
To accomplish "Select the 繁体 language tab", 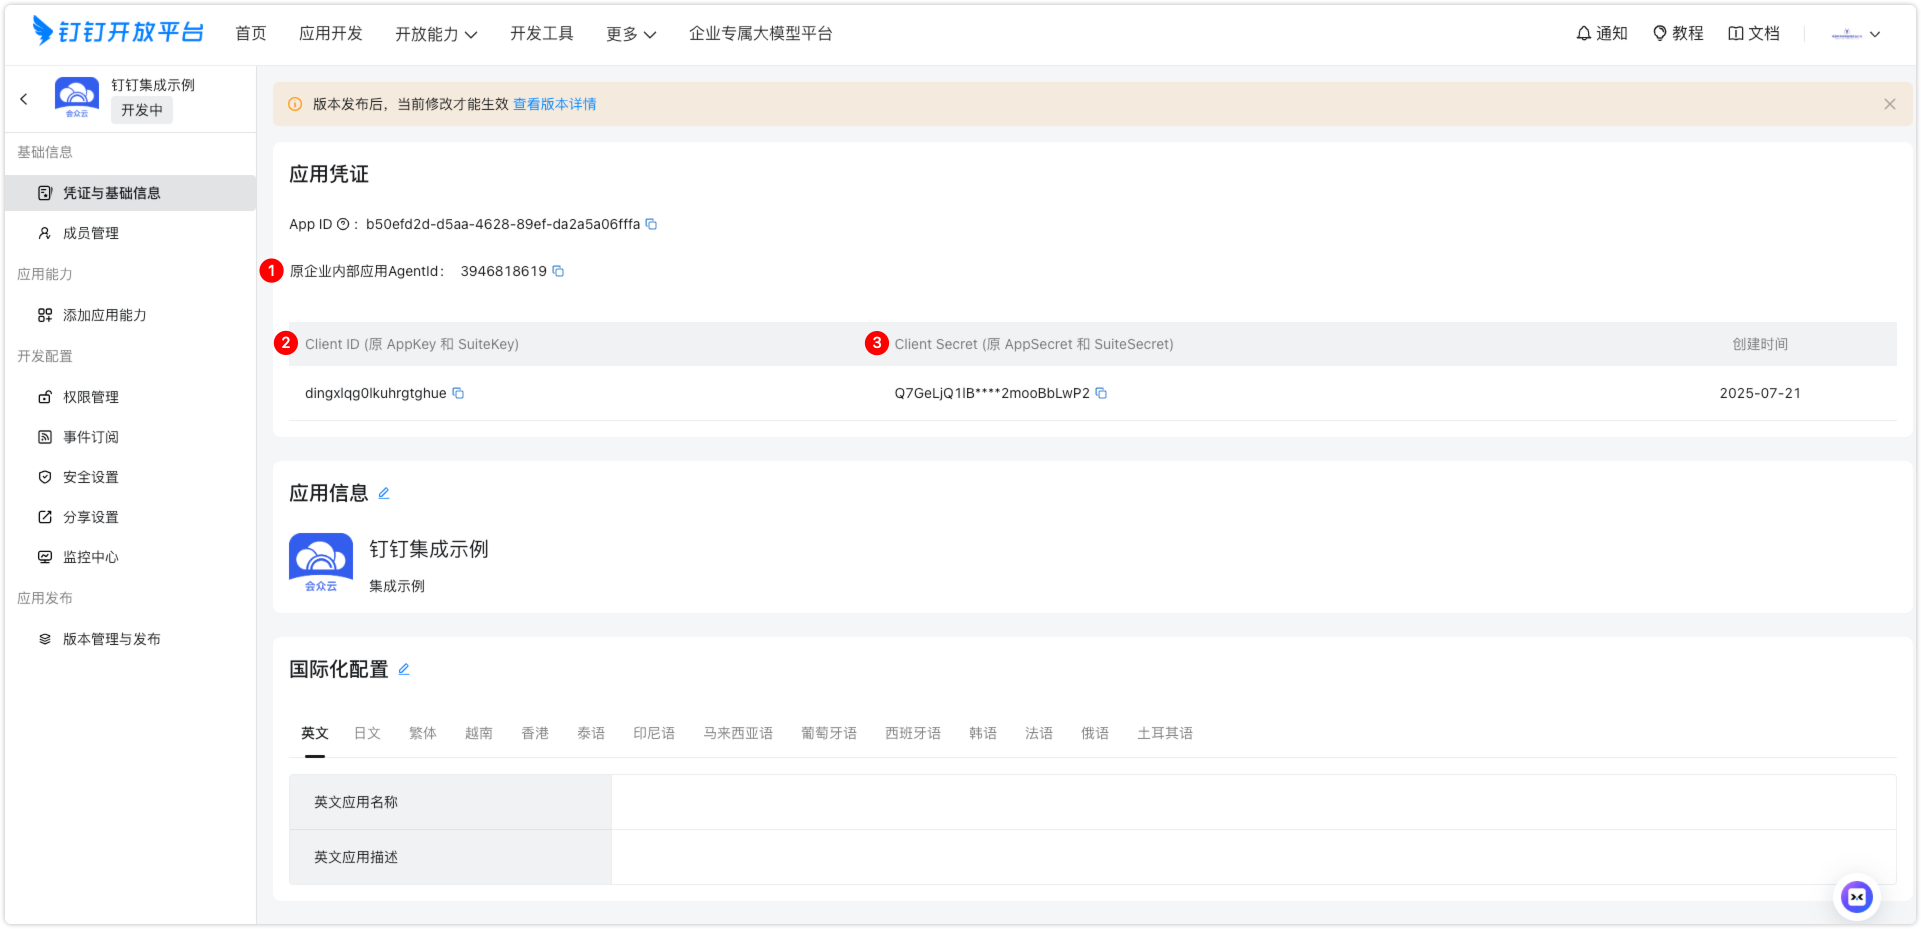I will [x=423, y=733].
